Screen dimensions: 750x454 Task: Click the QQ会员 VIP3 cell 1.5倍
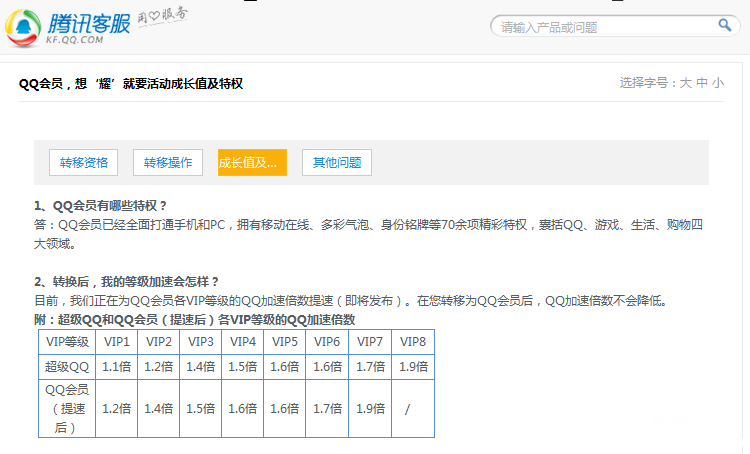pos(200,409)
